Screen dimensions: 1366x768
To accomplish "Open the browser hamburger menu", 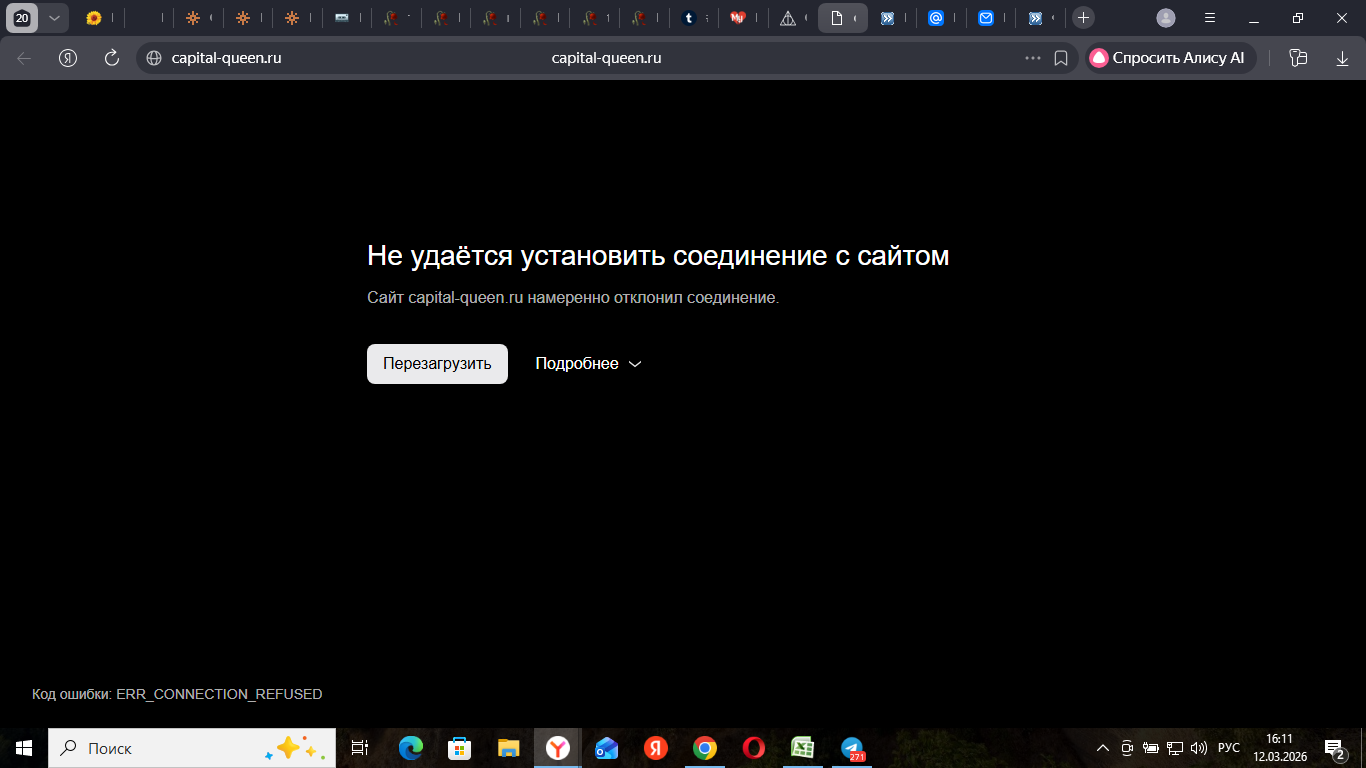I will [1209, 17].
